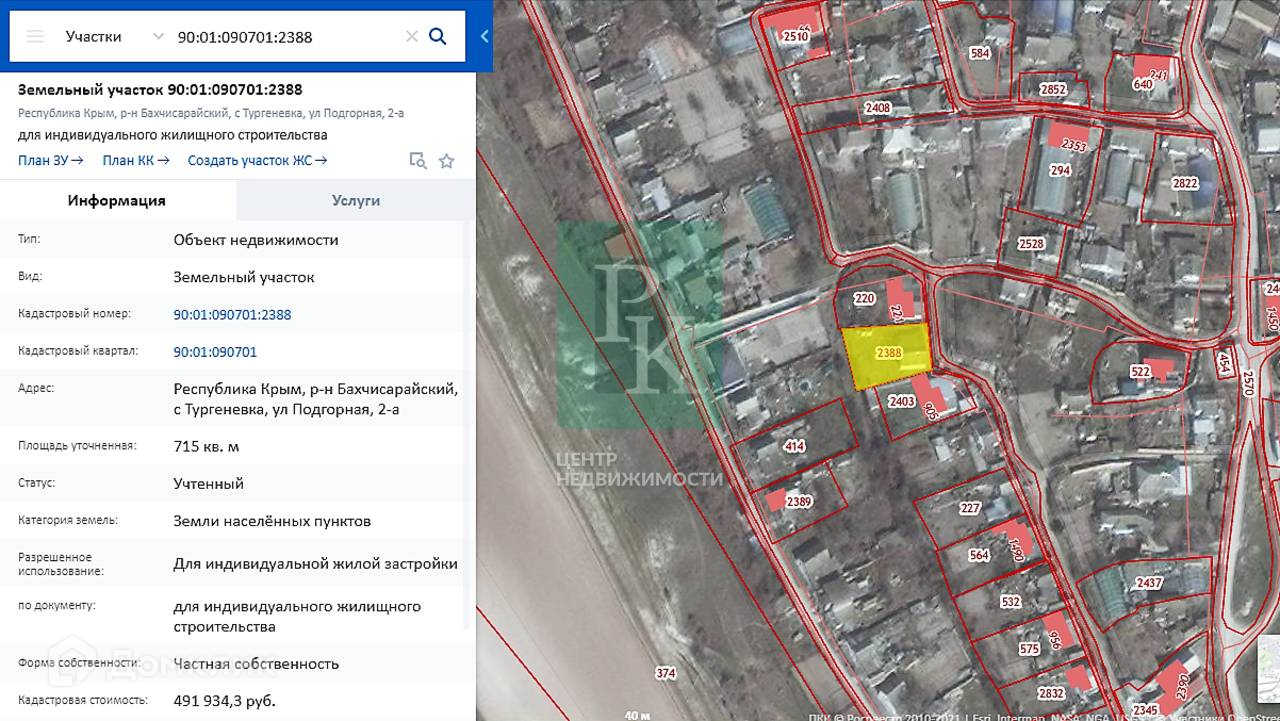Select parcel 414 on the map

(x=795, y=445)
